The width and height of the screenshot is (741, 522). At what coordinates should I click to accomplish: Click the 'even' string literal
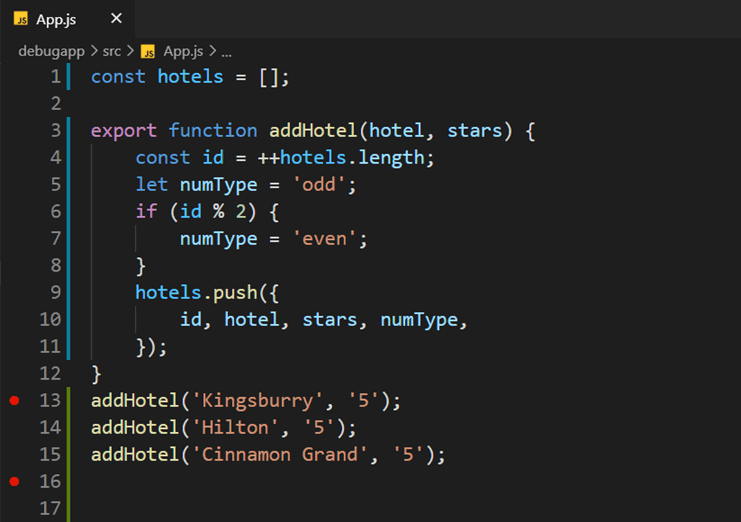click(325, 239)
